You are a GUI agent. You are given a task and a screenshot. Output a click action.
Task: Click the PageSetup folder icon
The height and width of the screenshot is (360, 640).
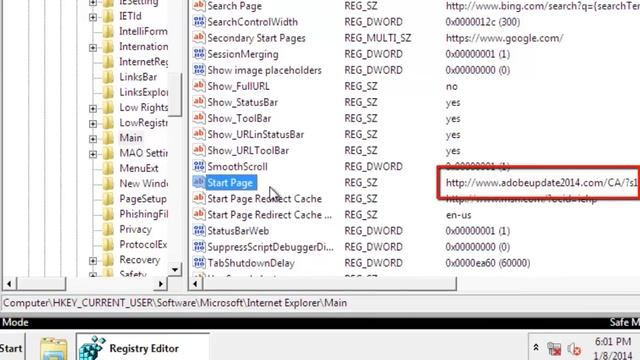(108, 199)
